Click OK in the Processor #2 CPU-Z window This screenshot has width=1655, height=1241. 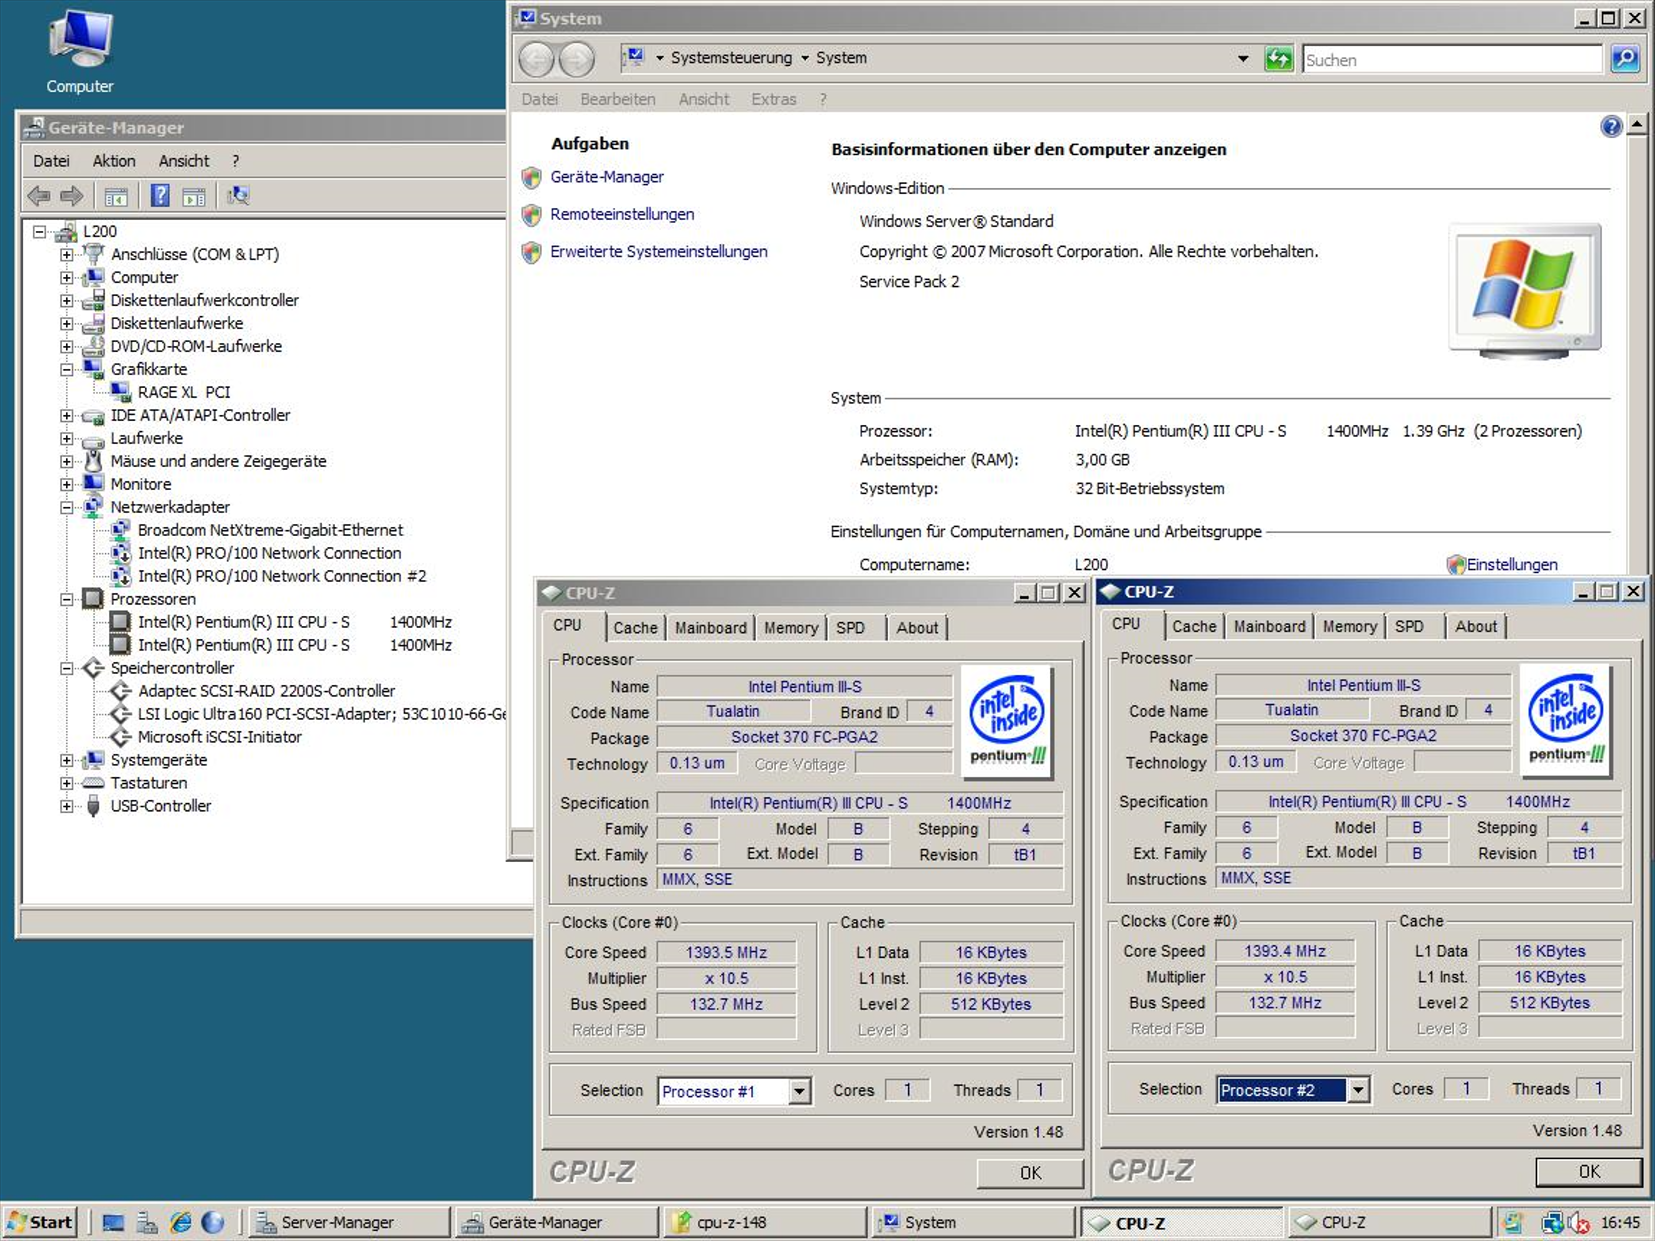pyautogui.click(x=1589, y=1172)
